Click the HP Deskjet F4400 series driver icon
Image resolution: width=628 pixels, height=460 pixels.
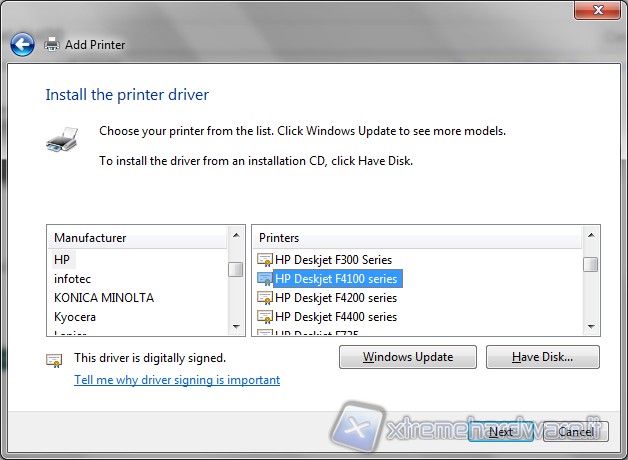pyautogui.click(x=265, y=317)
